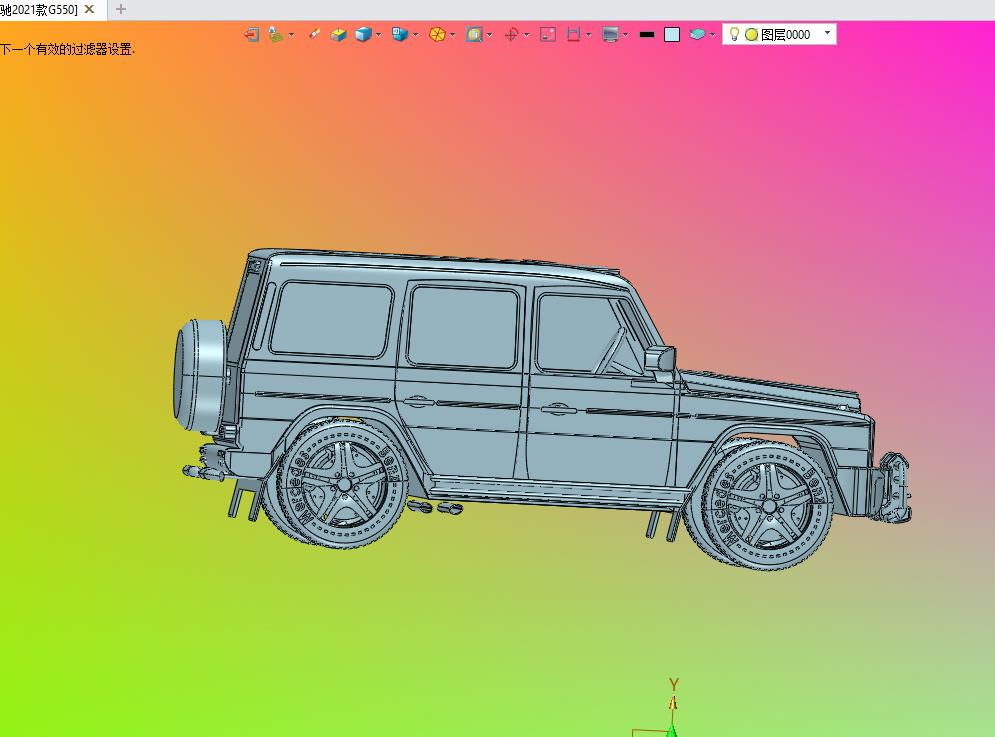Viewport: 995px width, 737px height.
Task: Click the rear side window of model
Action: click(331, 319)
